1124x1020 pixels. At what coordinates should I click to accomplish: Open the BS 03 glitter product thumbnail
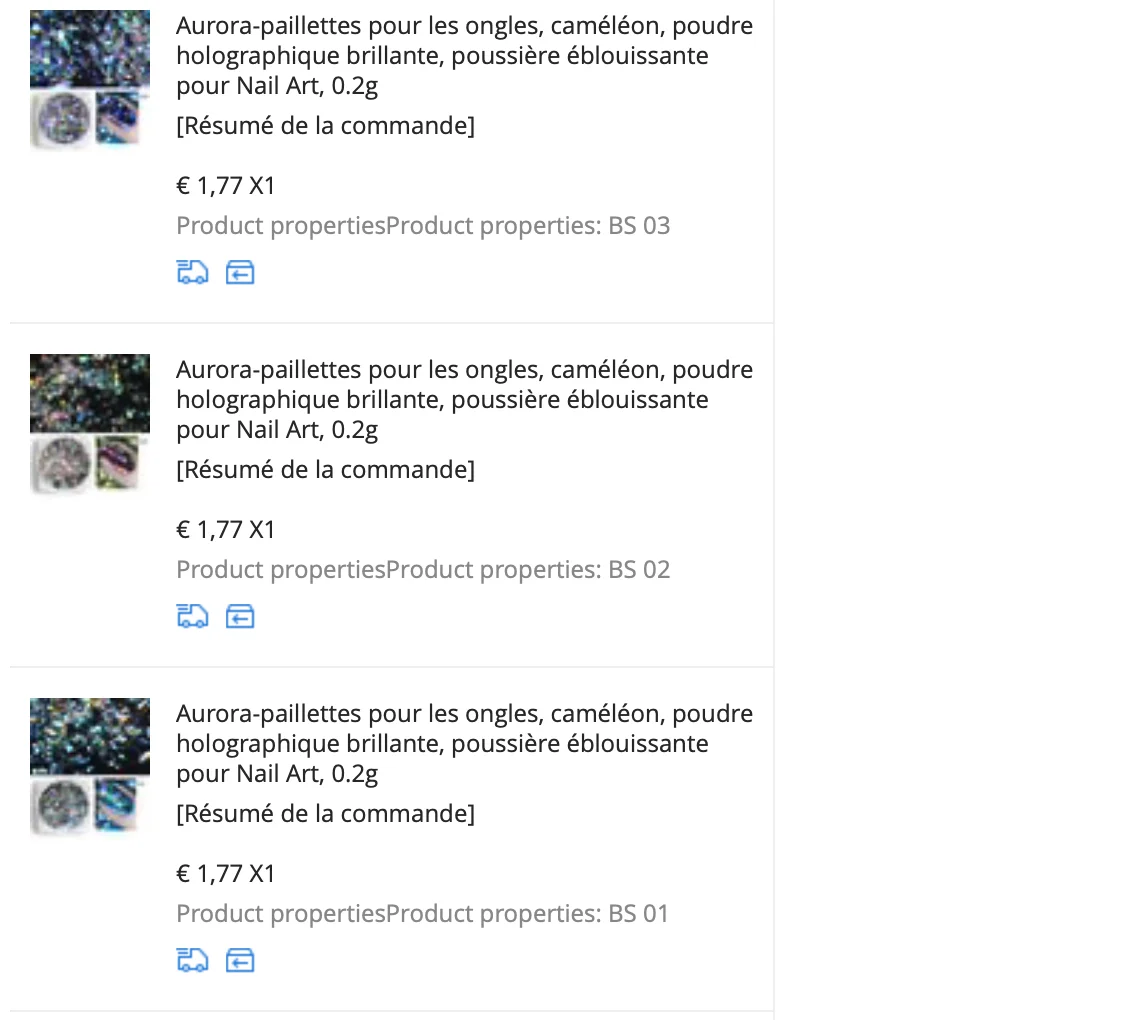coord(90,79)
